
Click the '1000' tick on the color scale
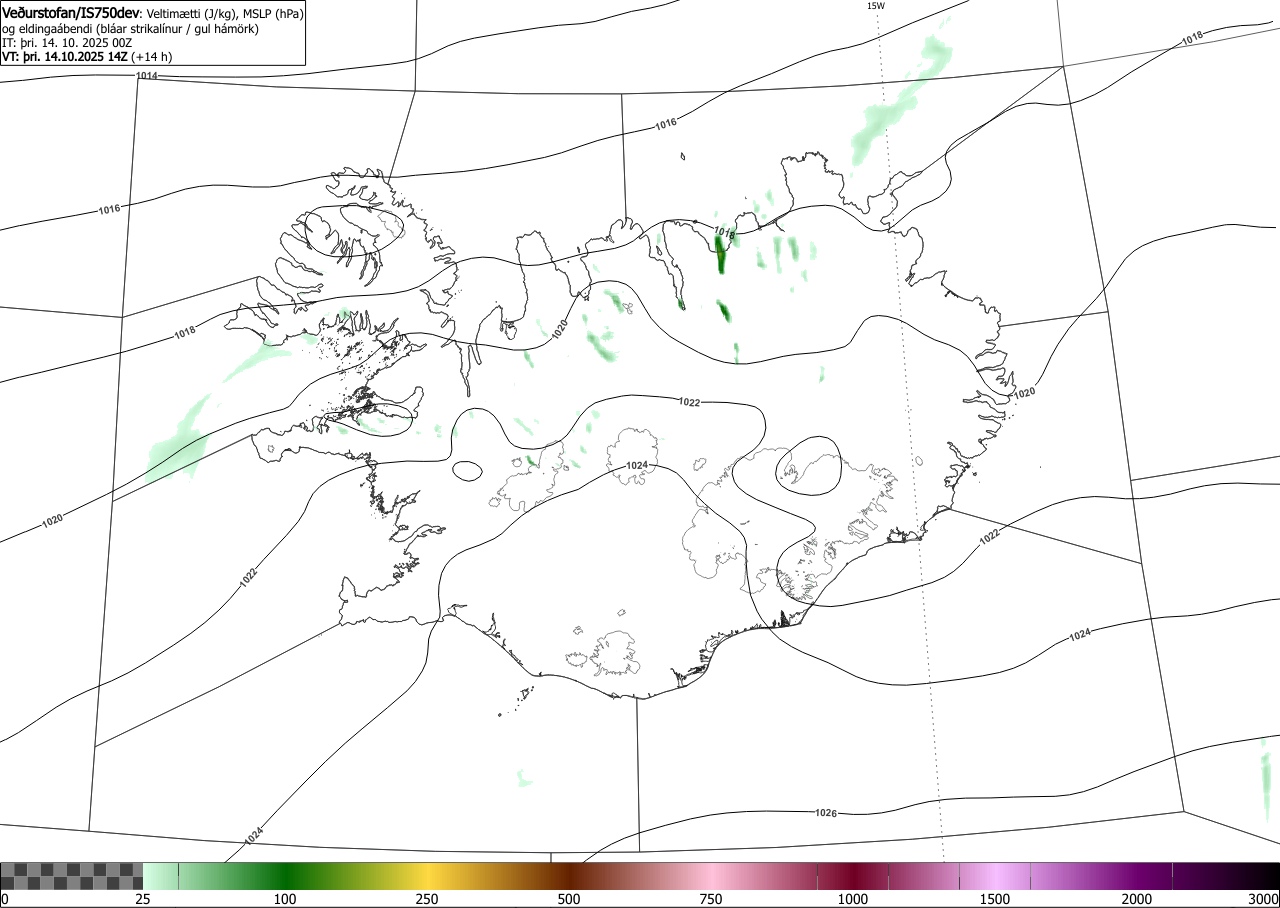(x=853, y=899)
